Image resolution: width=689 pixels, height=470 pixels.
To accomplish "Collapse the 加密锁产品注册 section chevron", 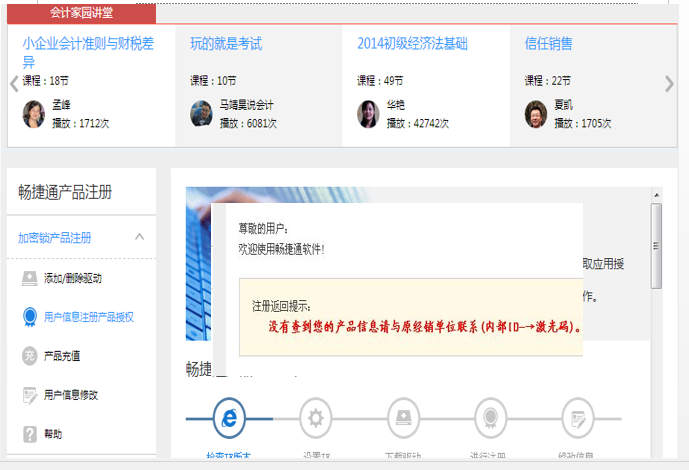I will click(139, 237).
